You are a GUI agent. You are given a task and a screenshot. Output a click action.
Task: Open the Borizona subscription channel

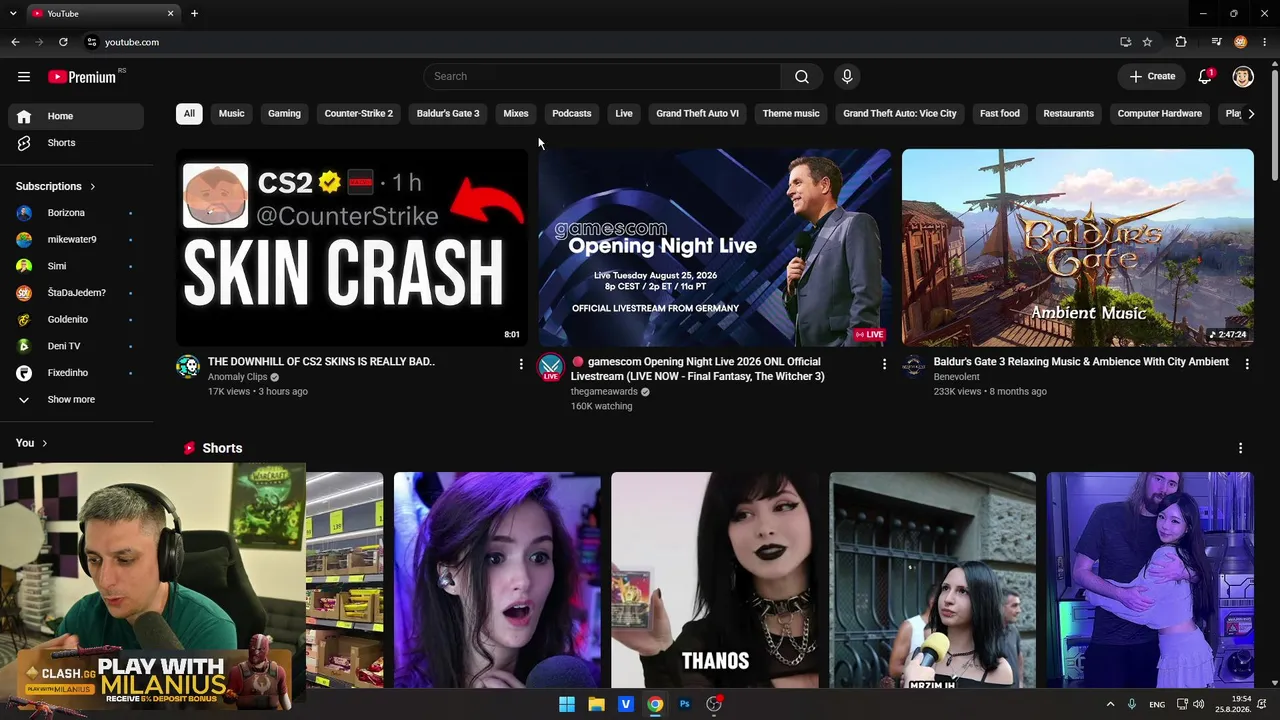click(76, 213)
